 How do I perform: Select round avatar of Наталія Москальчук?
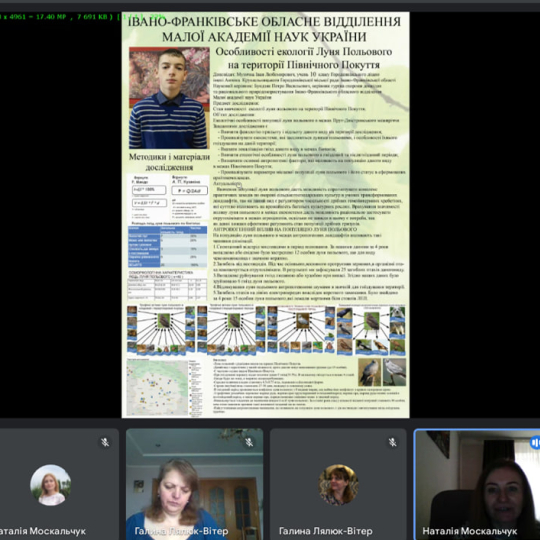[x=51, y=485]
